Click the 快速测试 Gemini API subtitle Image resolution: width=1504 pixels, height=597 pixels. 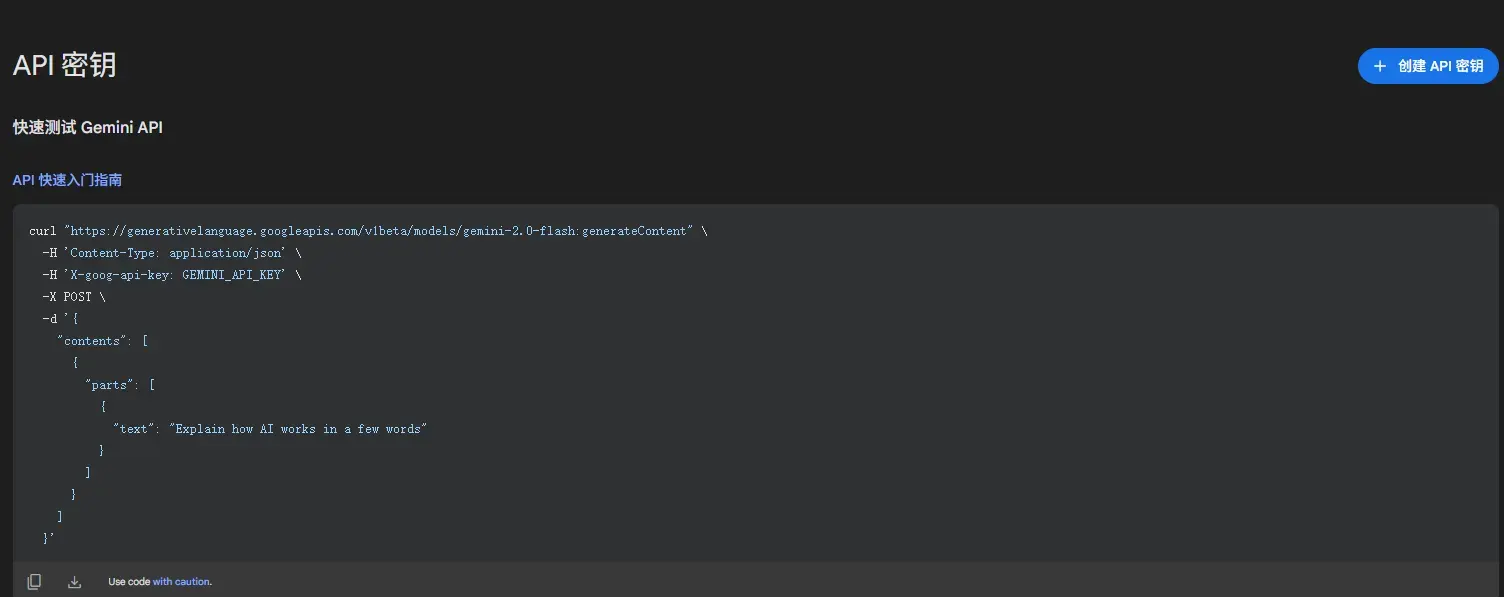87,128
